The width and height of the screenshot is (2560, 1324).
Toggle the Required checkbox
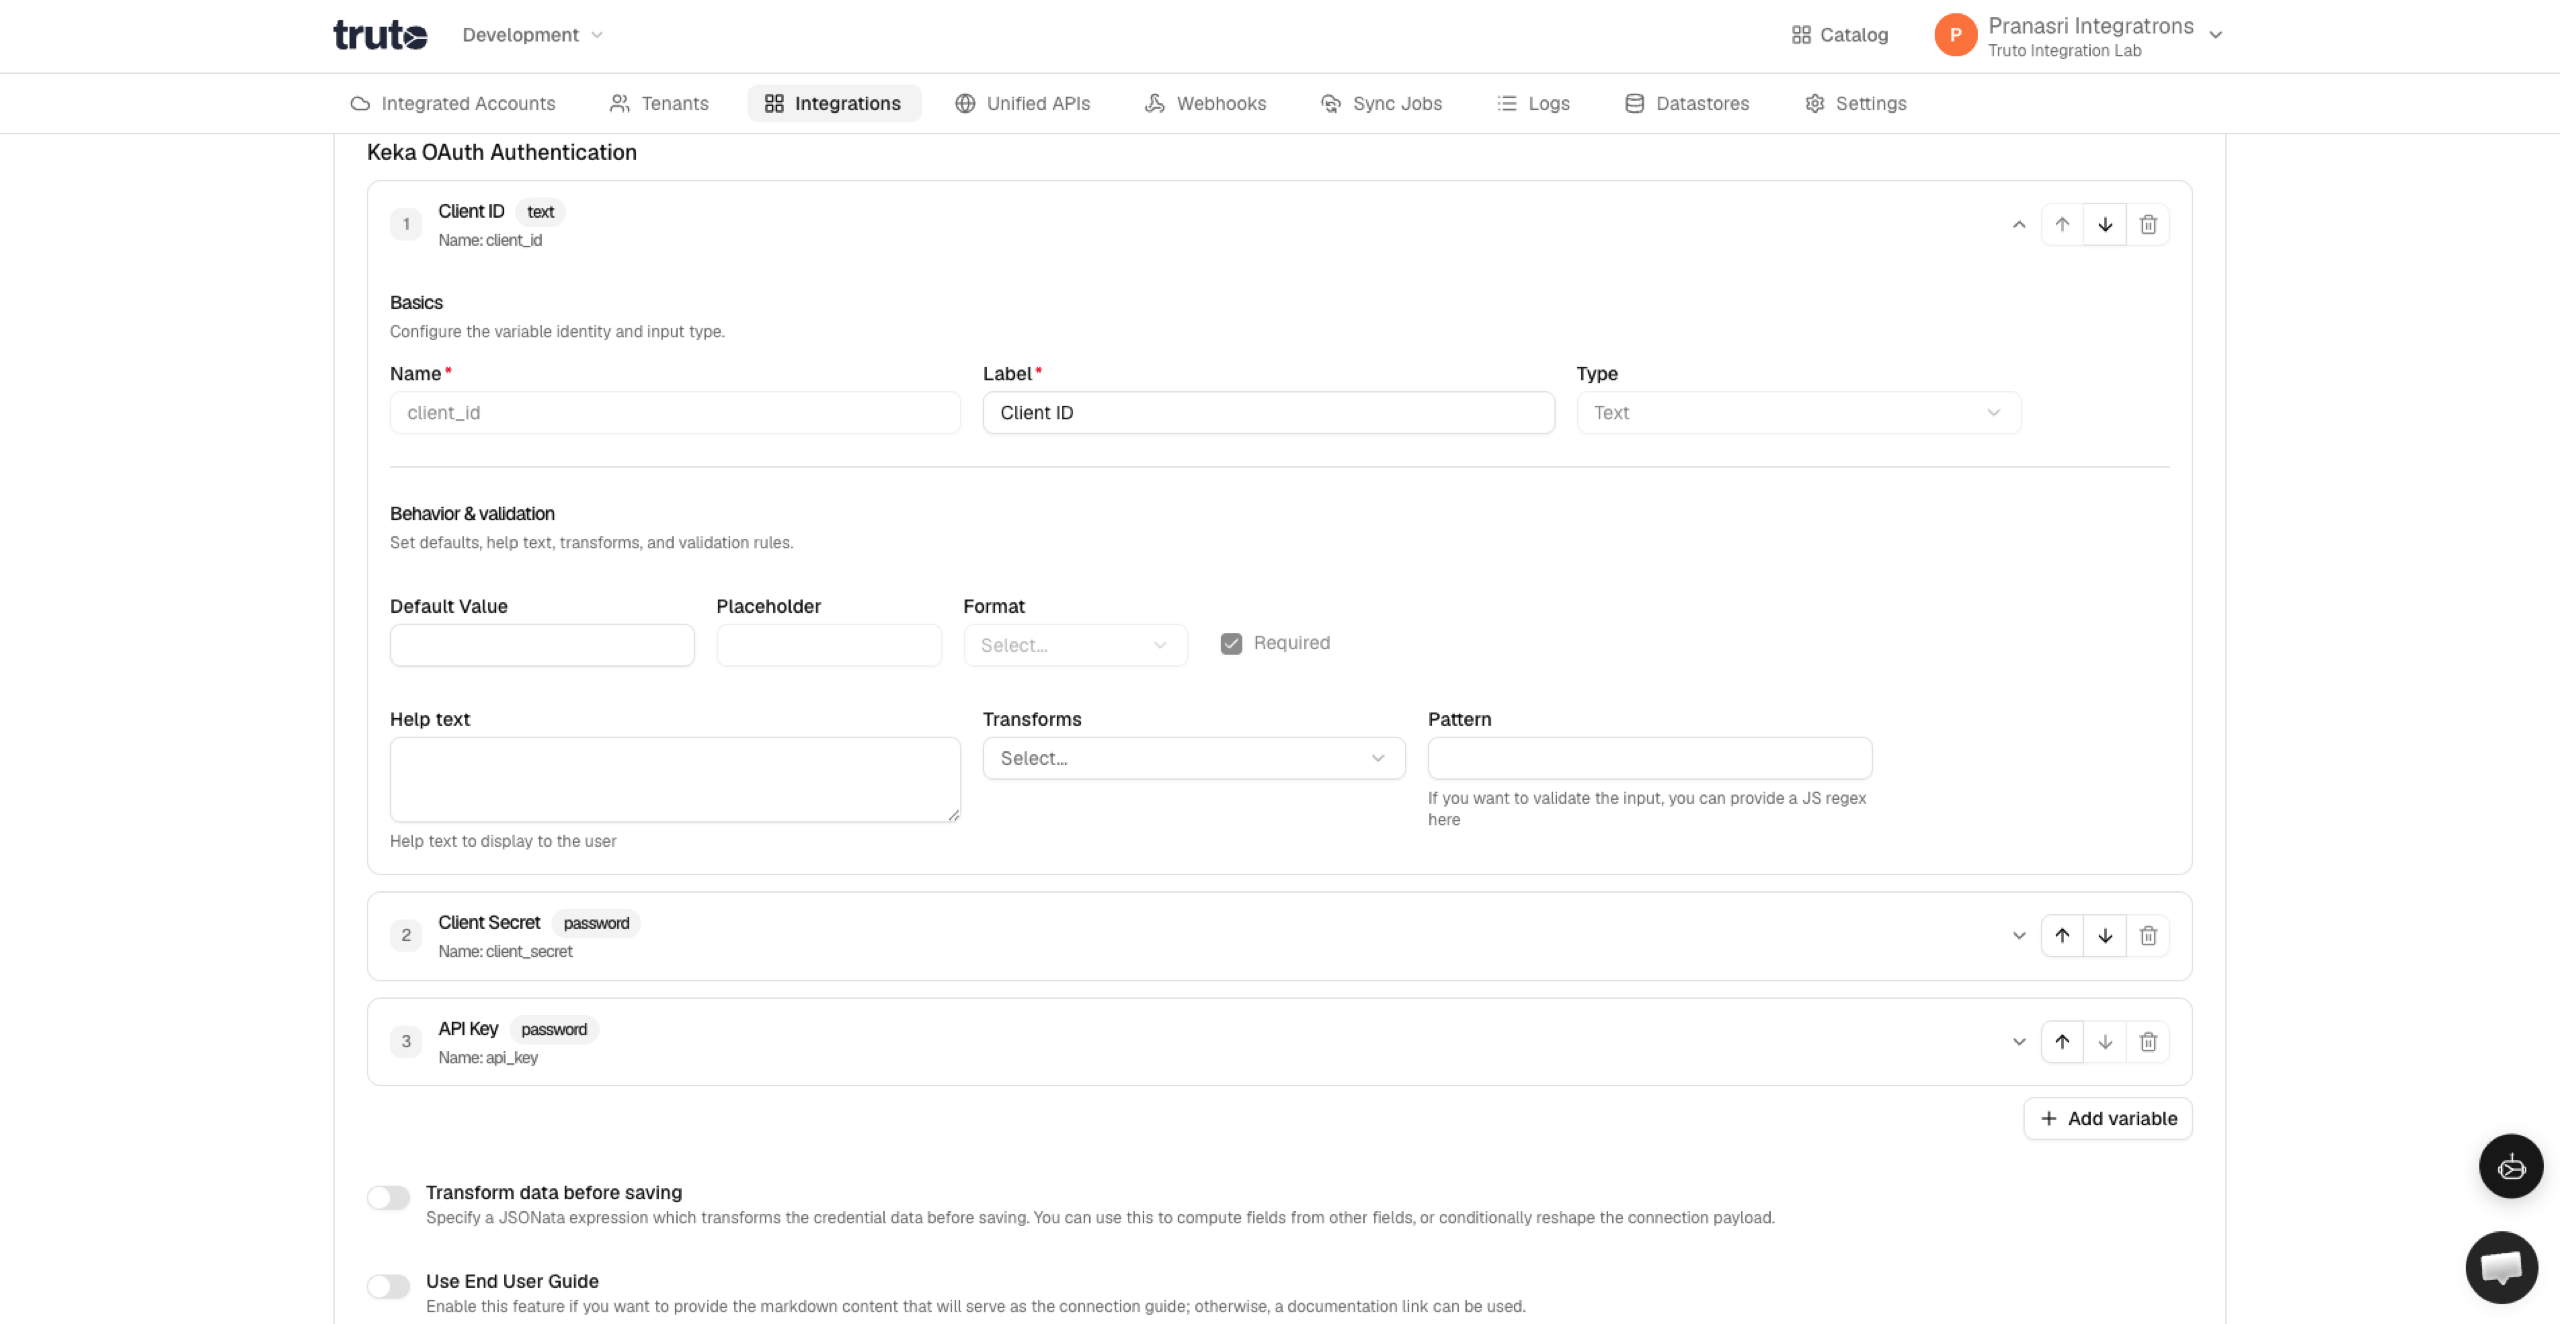(x=1231, y=644)
